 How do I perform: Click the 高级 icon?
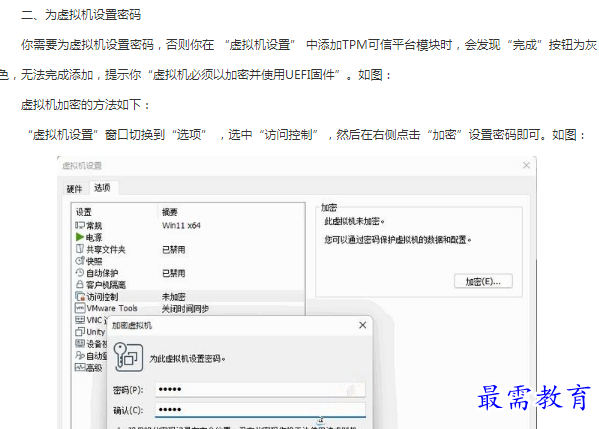[80, 367]
